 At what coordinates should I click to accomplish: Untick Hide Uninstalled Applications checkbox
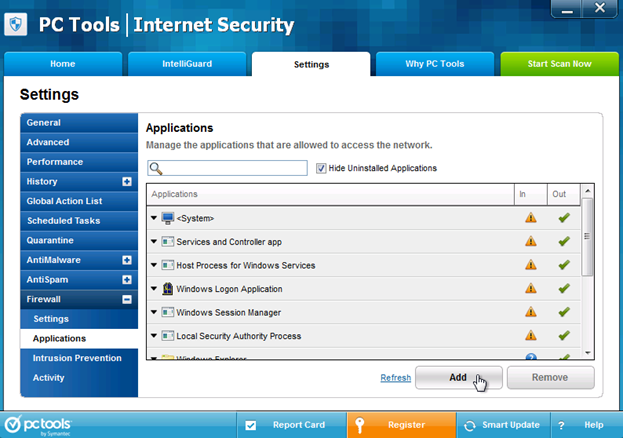321,168
